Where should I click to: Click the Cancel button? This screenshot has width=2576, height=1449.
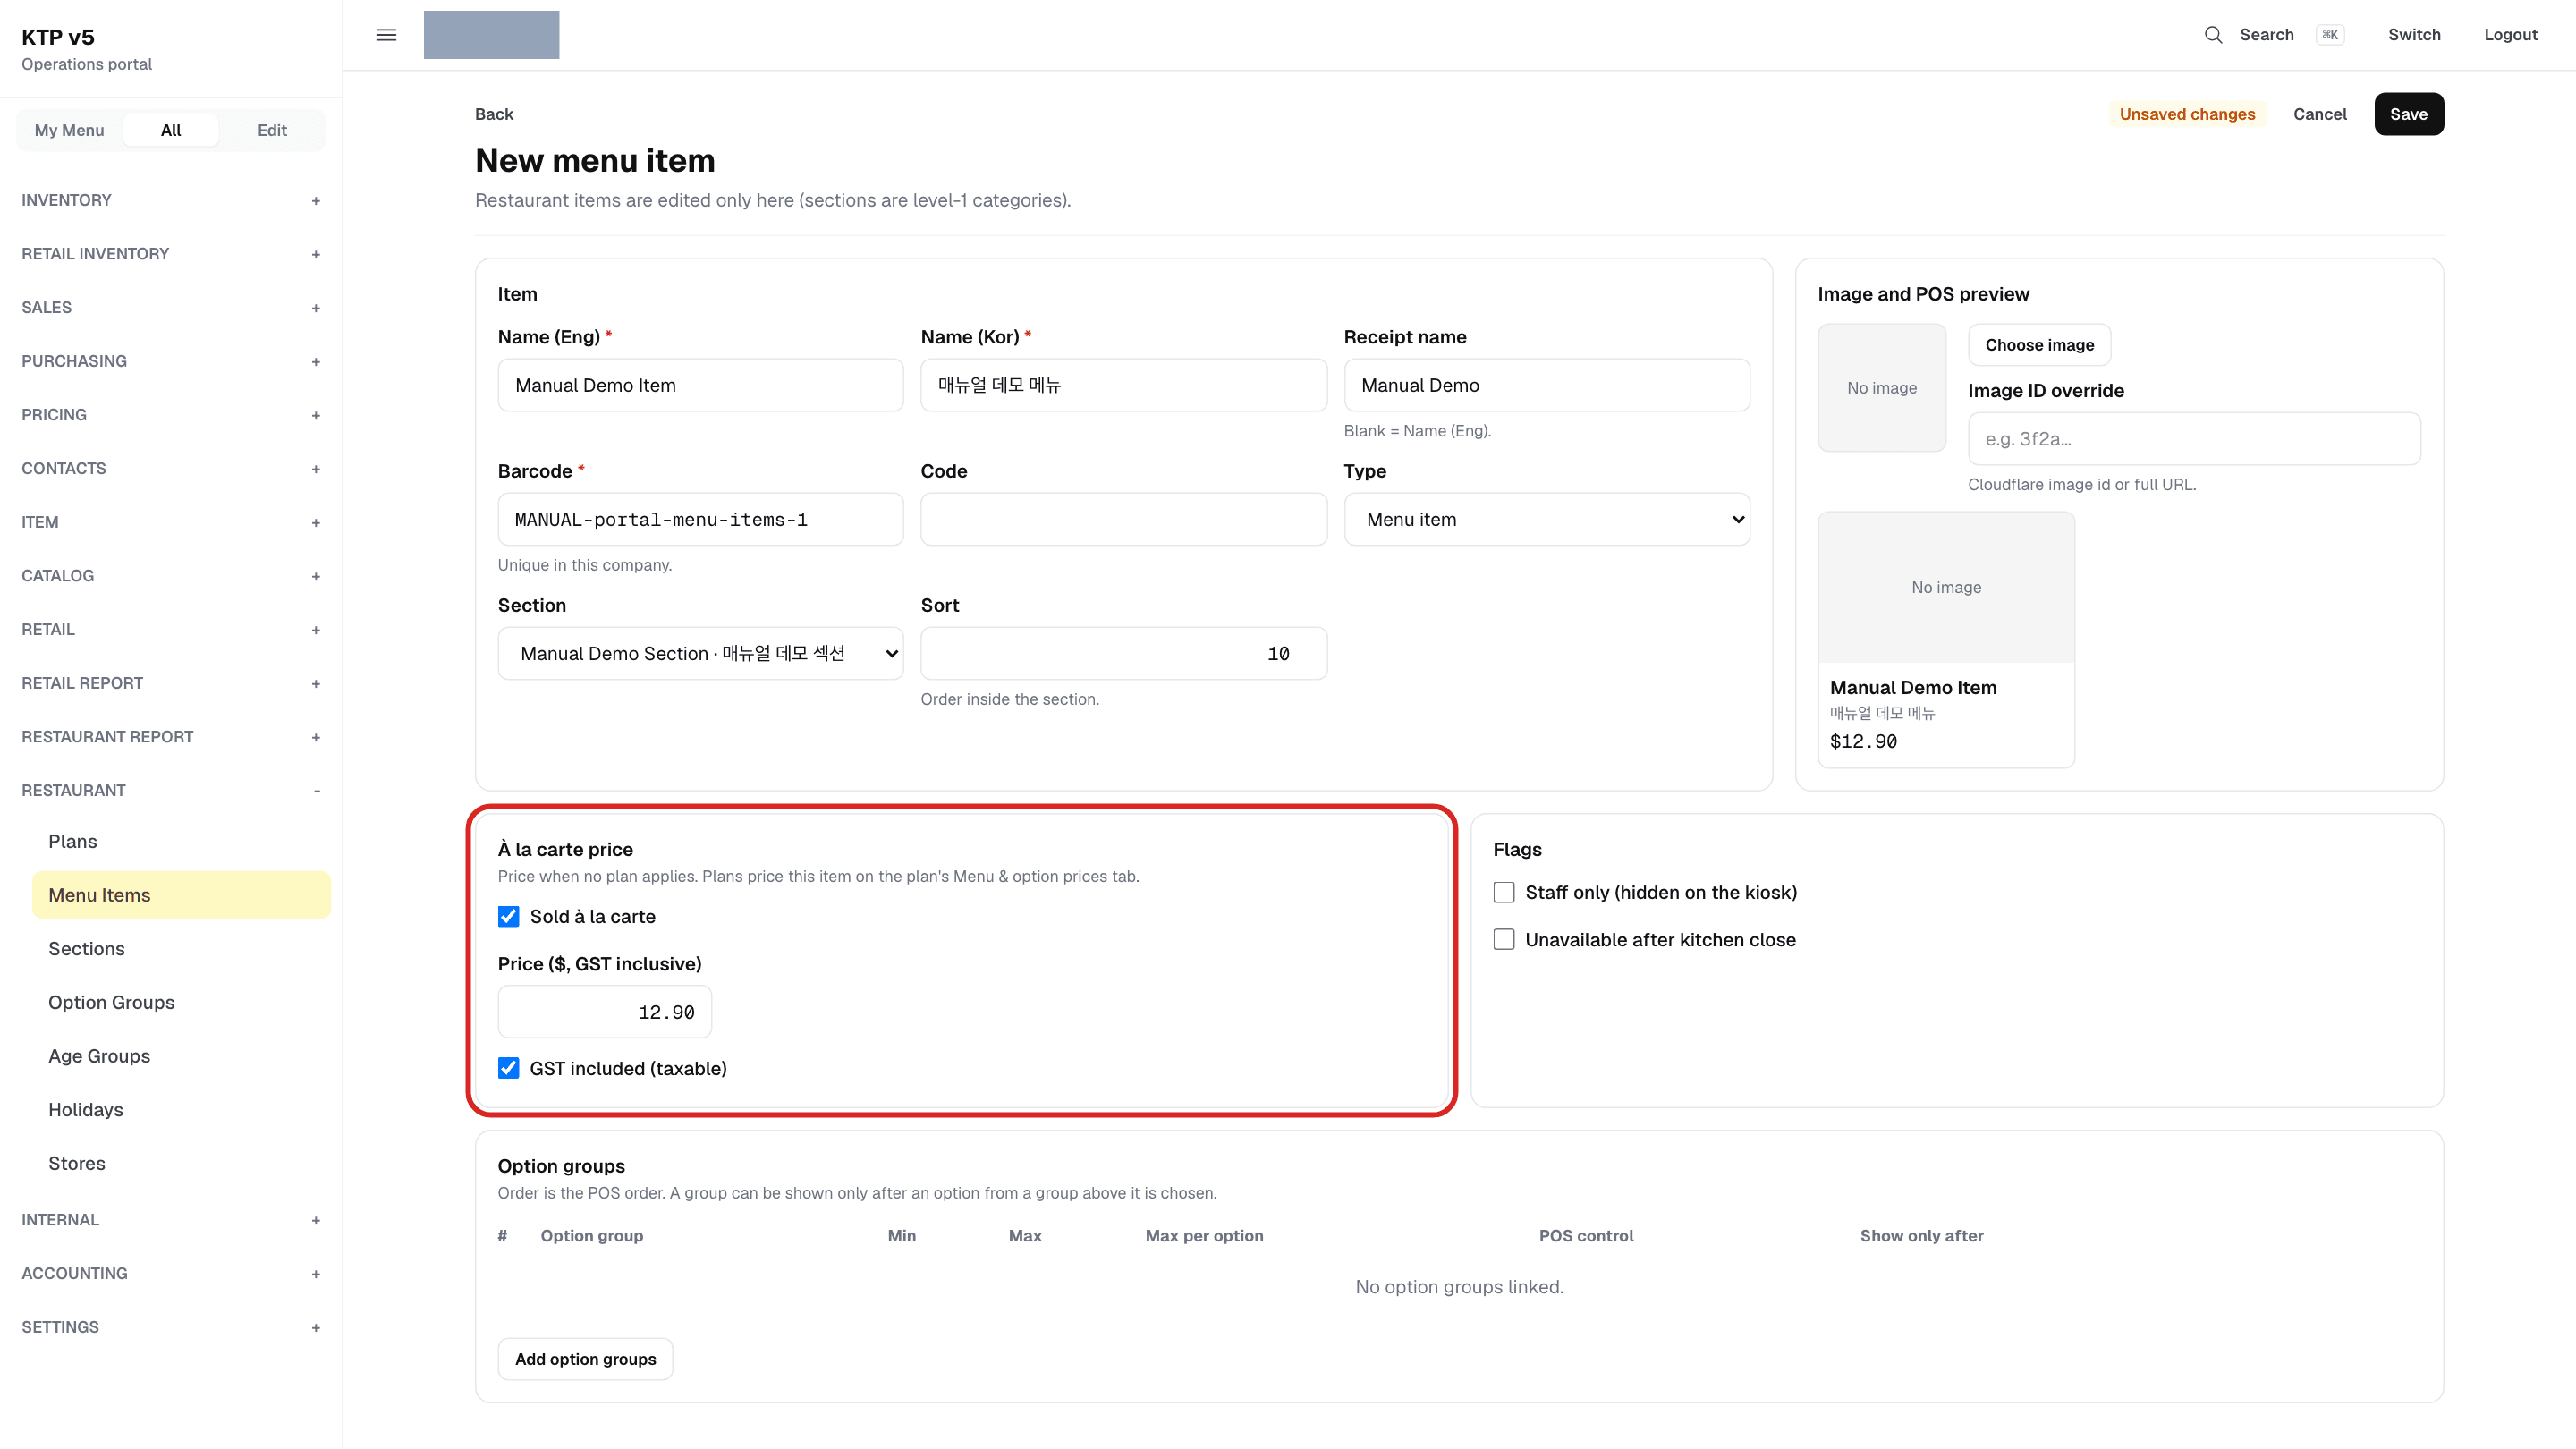pos(2319,114)
